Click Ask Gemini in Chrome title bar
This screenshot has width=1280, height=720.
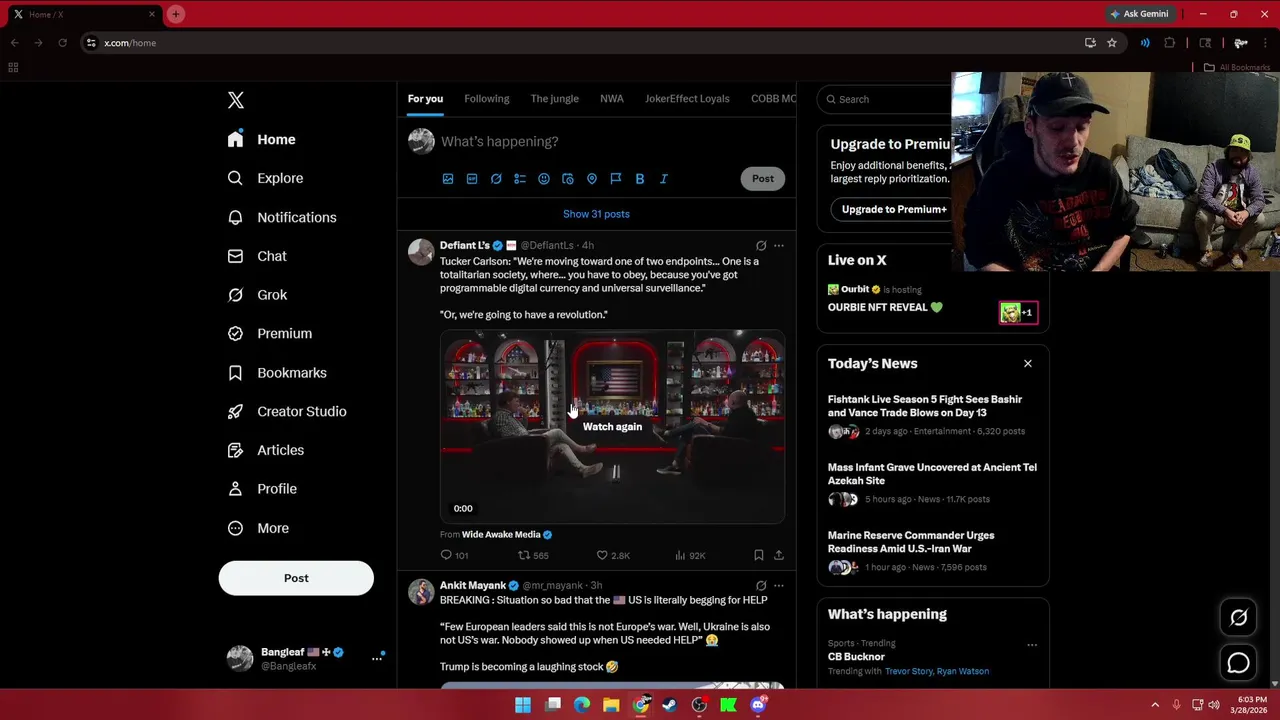pos(1138,14)
